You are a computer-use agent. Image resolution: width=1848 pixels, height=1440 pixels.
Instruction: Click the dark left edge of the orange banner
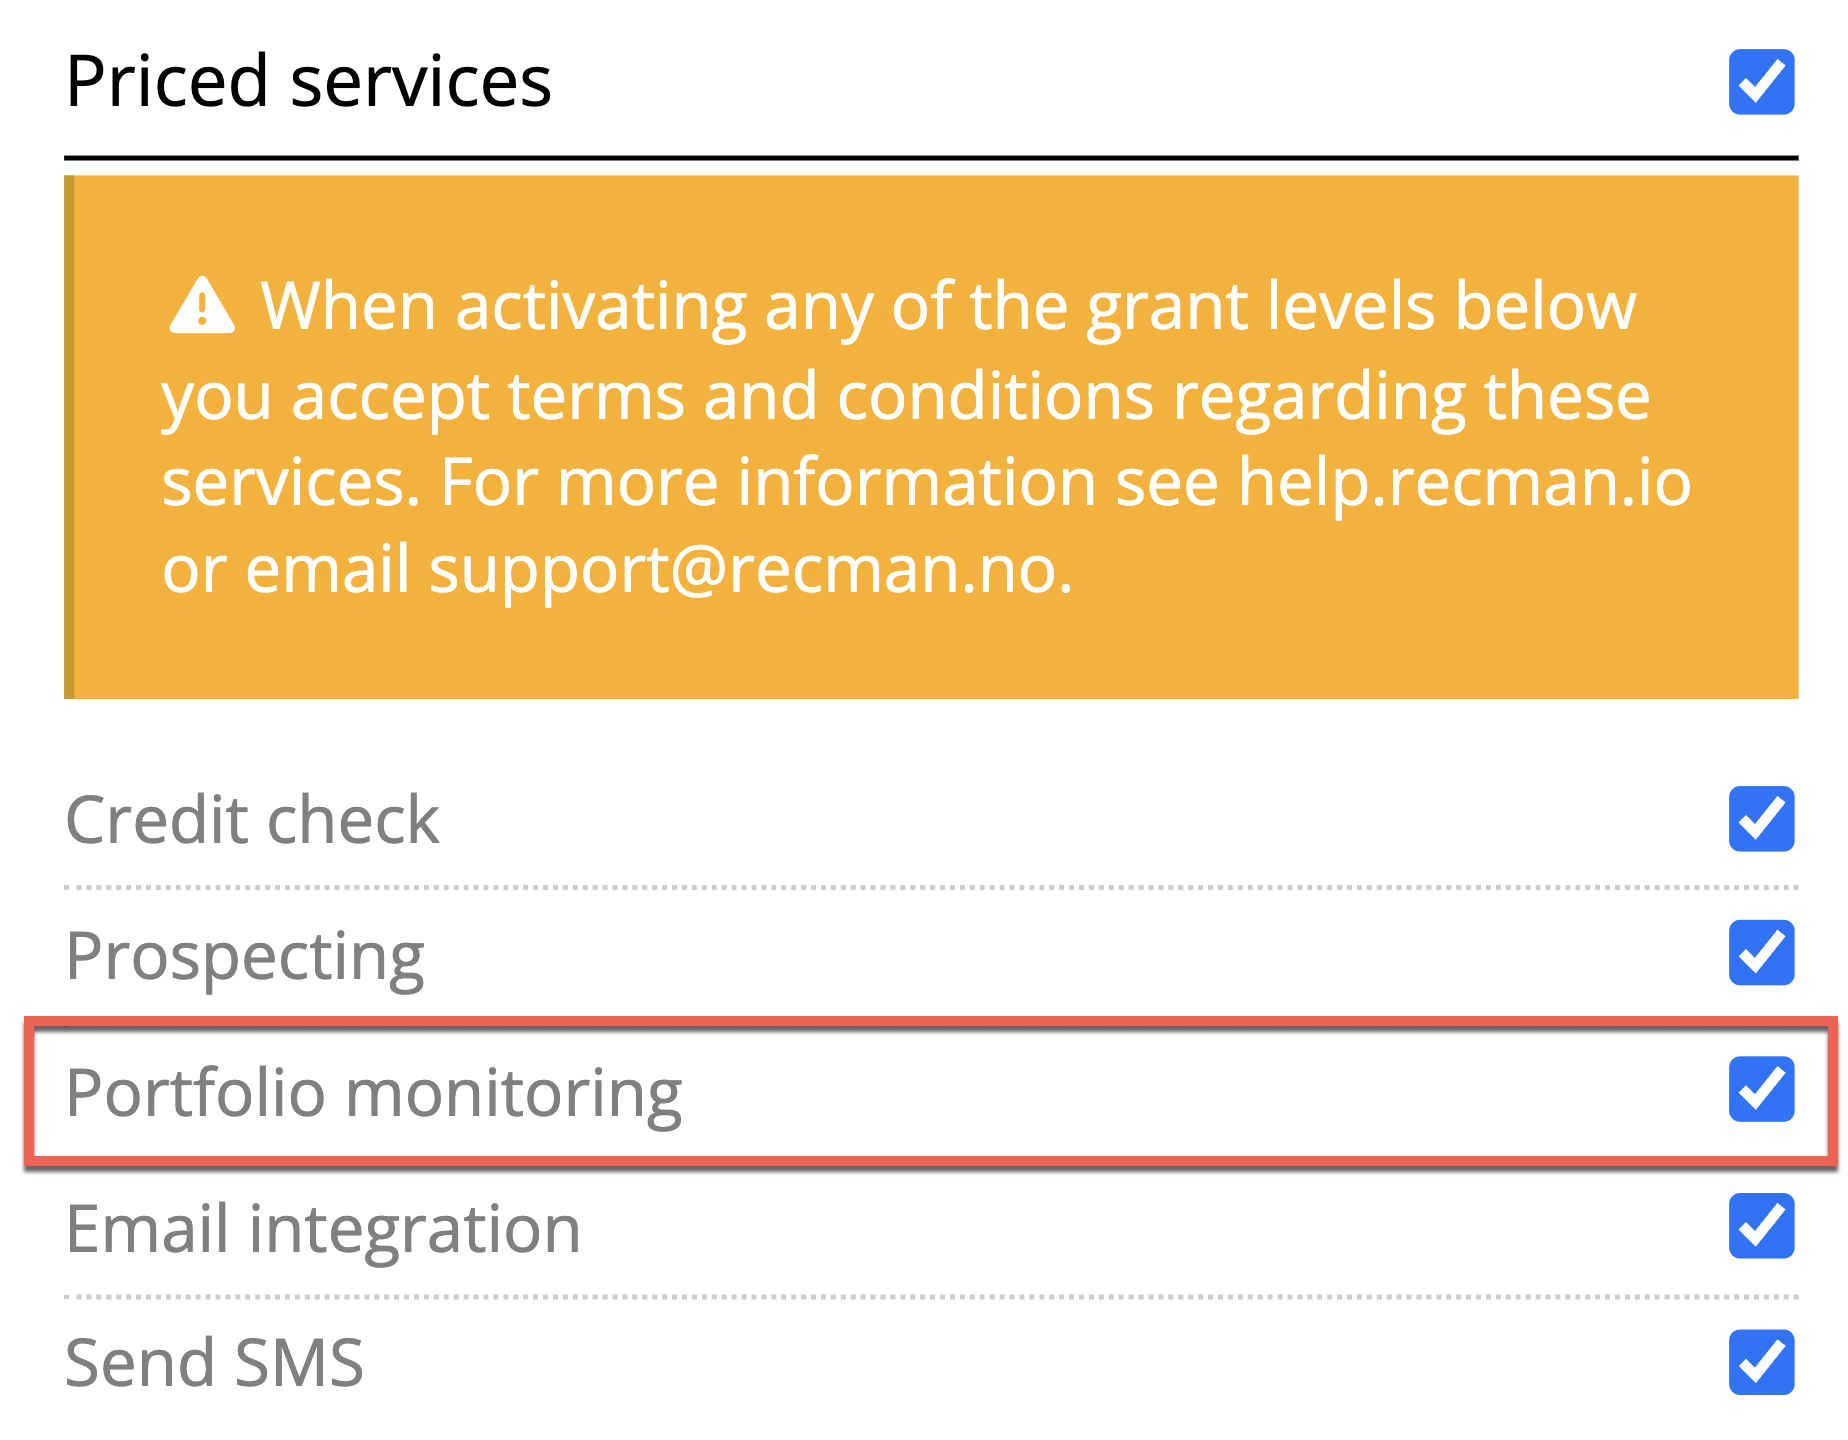(x=69, y=437)
